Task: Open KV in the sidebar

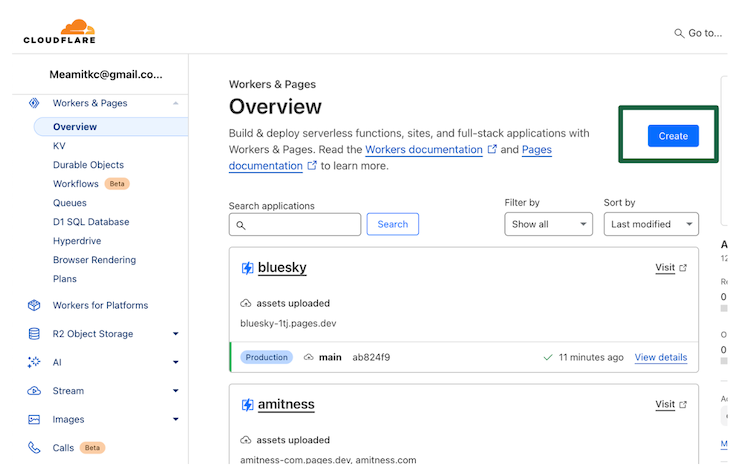Action: (59, 146)
